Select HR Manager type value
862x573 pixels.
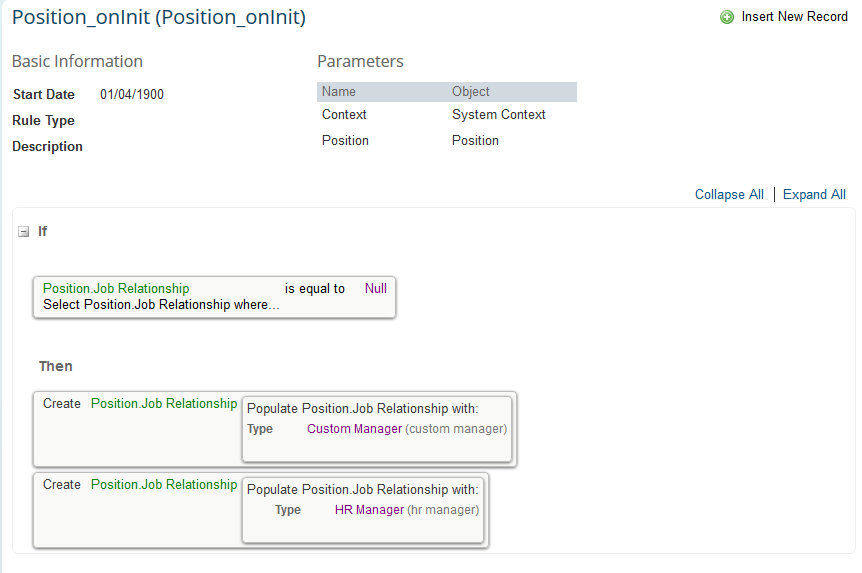369,510
